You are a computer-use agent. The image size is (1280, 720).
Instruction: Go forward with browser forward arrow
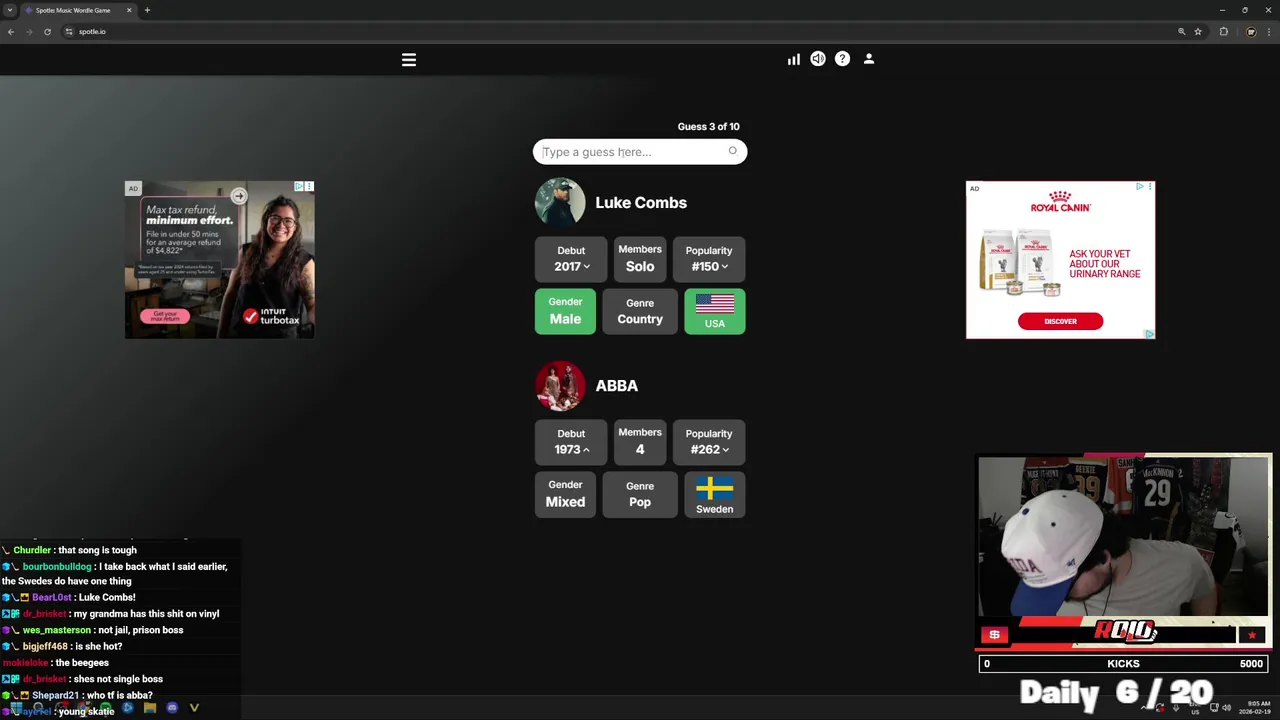29,32
